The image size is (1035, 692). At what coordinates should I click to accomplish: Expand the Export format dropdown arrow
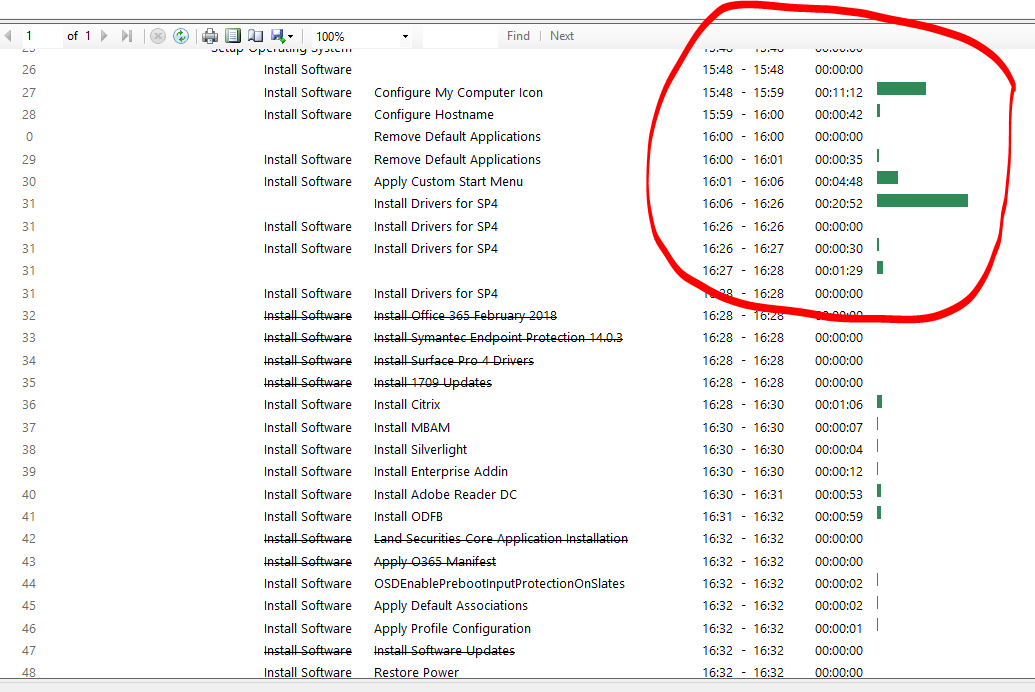290,37
